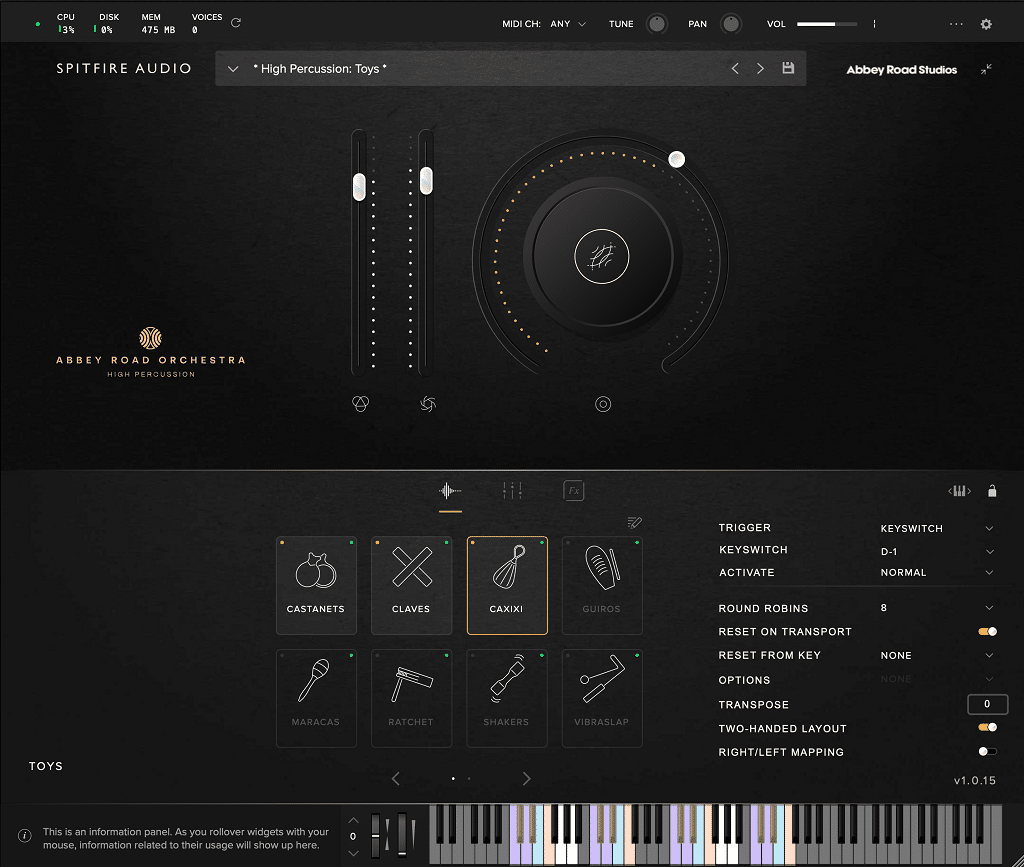Click the PAN knob
This screenshot has width=1024, height=867.
click(731, 24)
